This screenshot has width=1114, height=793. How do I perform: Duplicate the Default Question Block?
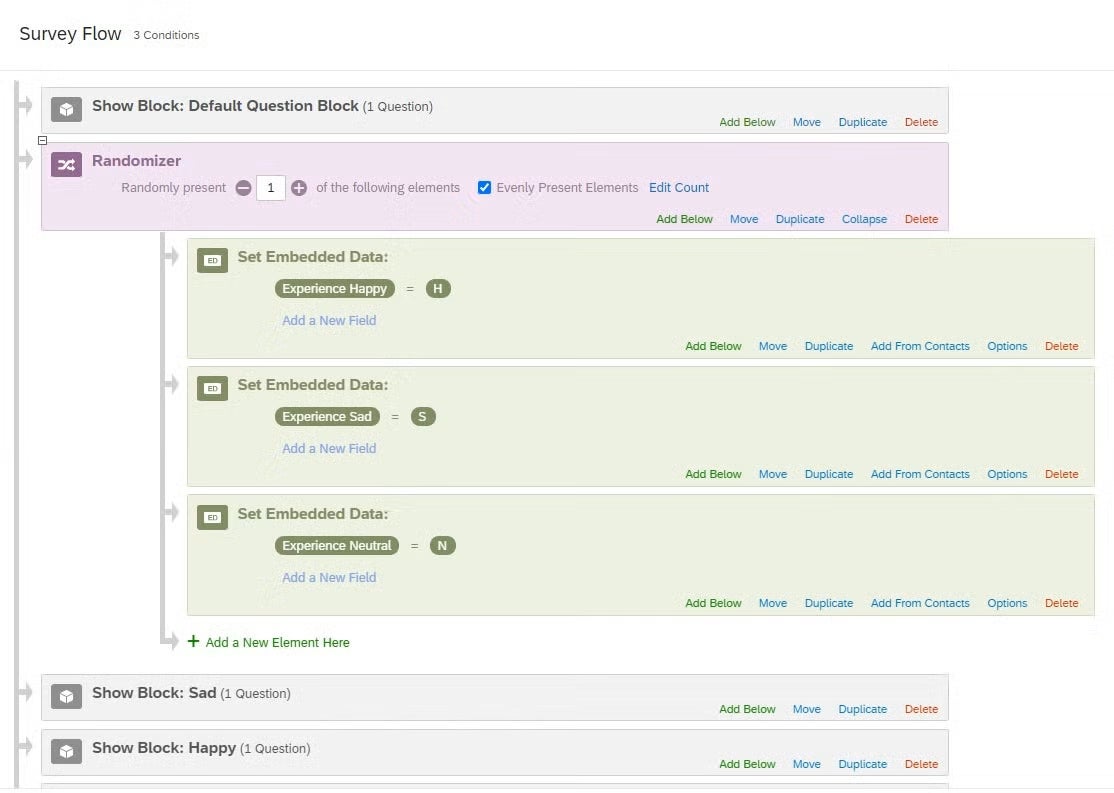(862, 122)
